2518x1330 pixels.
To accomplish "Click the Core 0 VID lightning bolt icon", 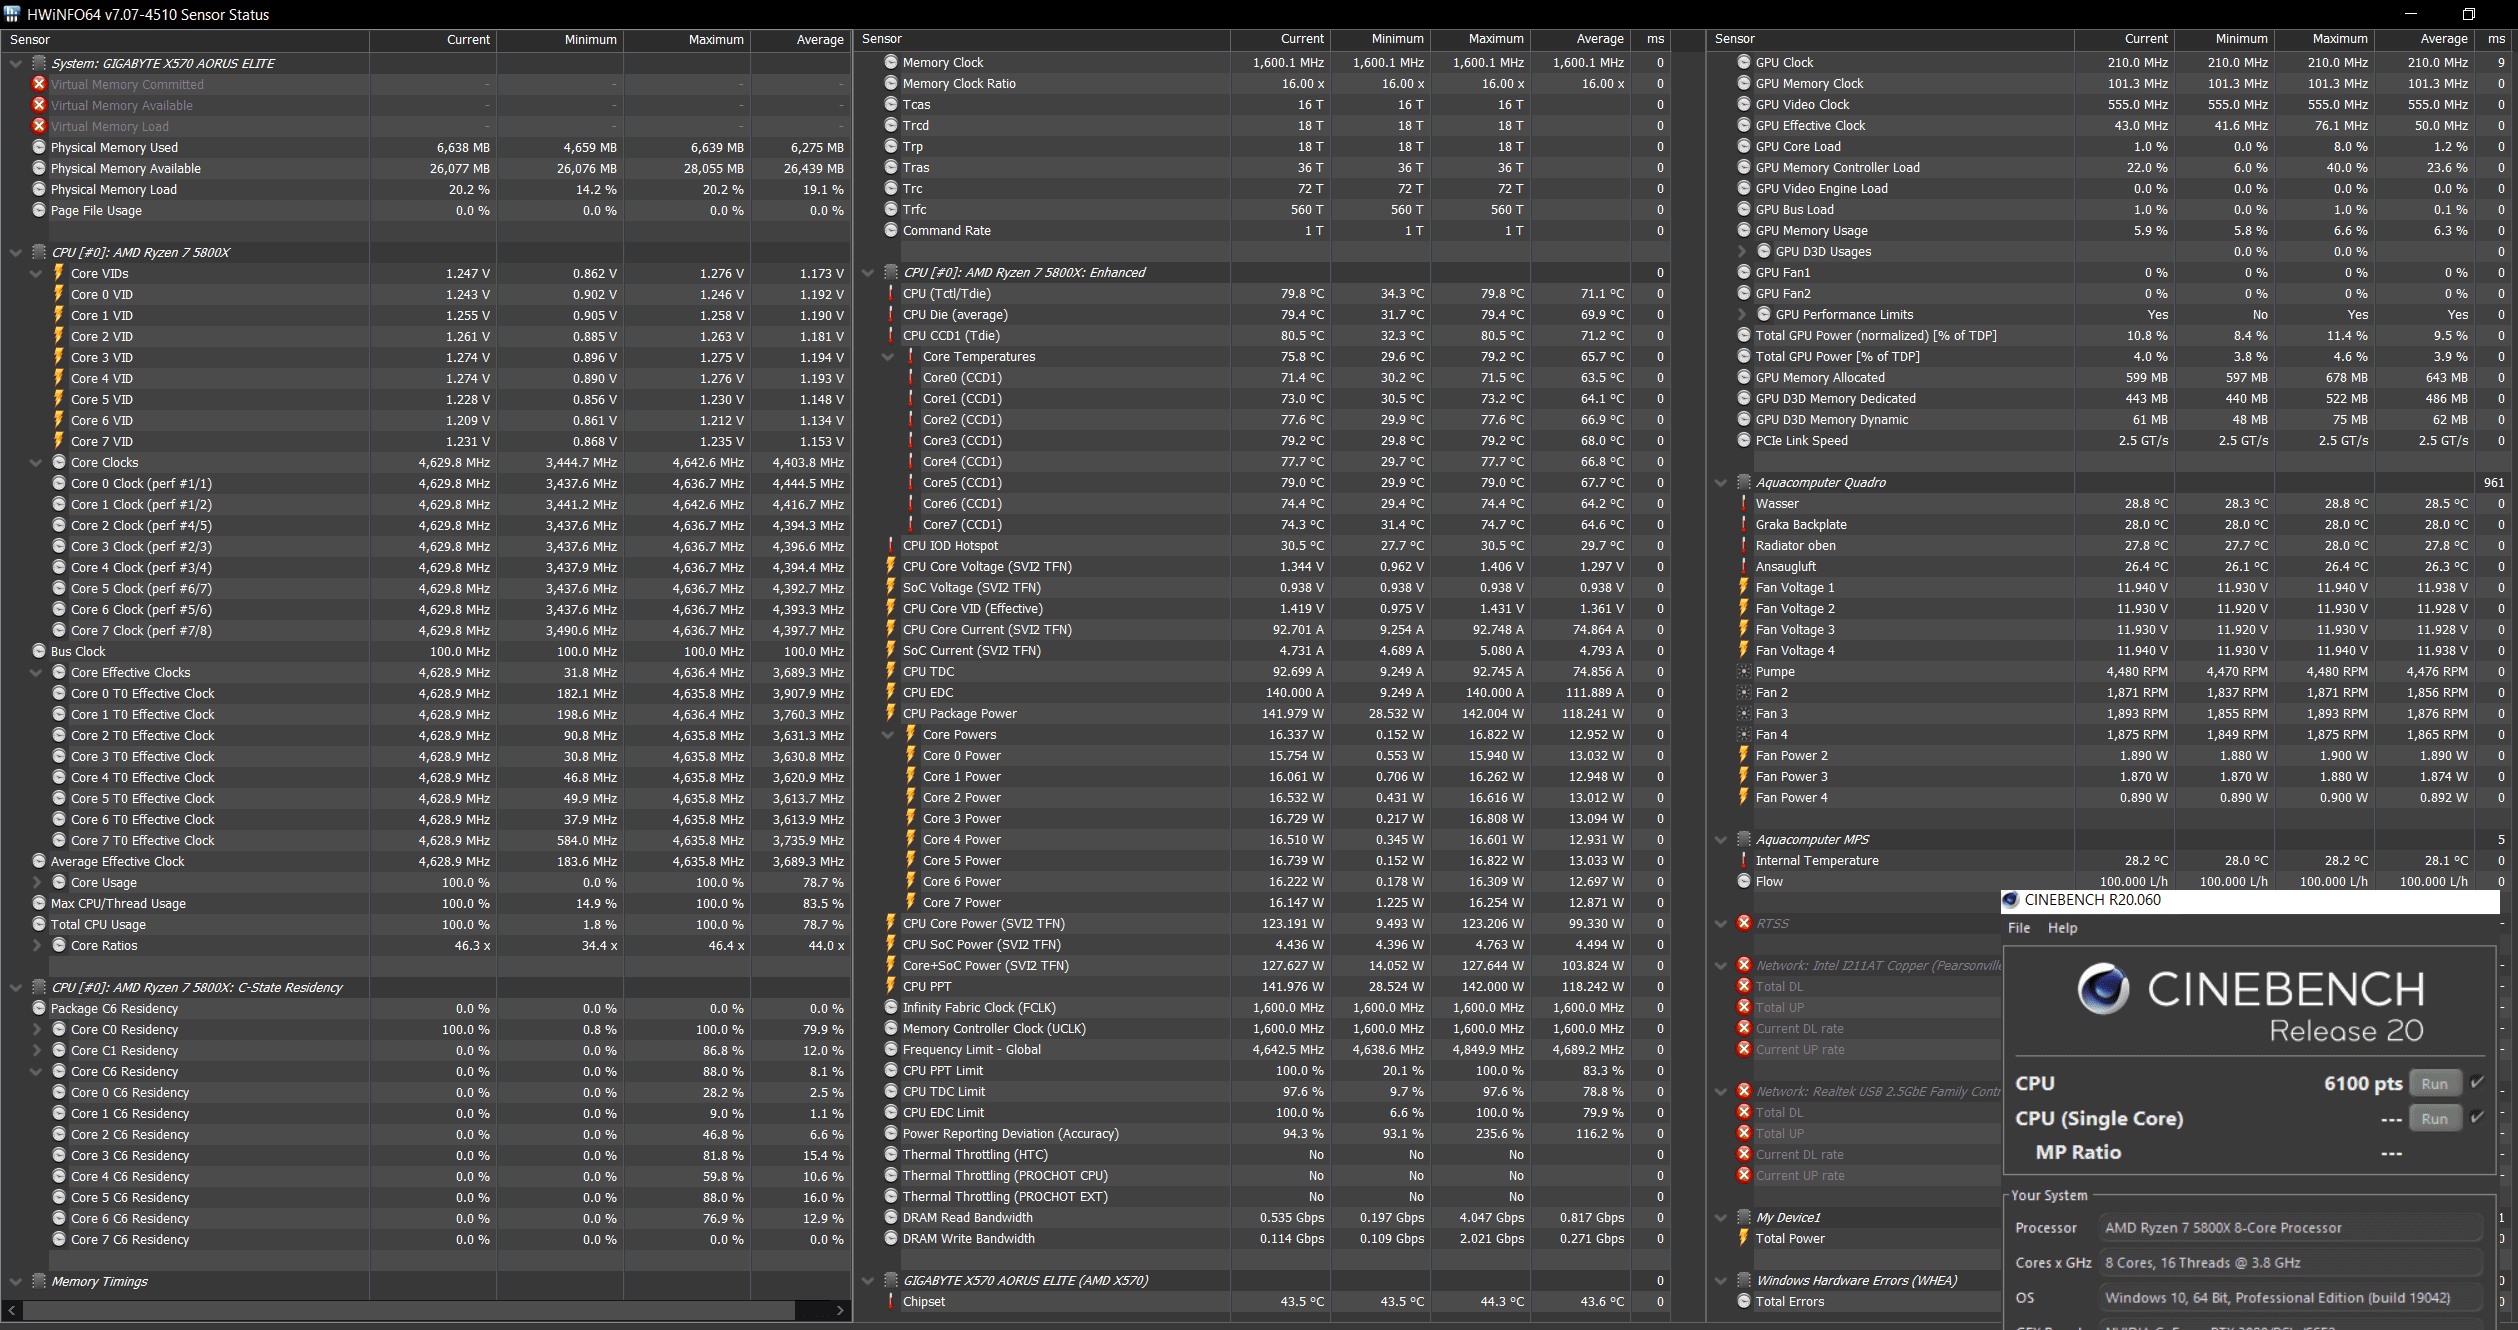I will 59,294.
